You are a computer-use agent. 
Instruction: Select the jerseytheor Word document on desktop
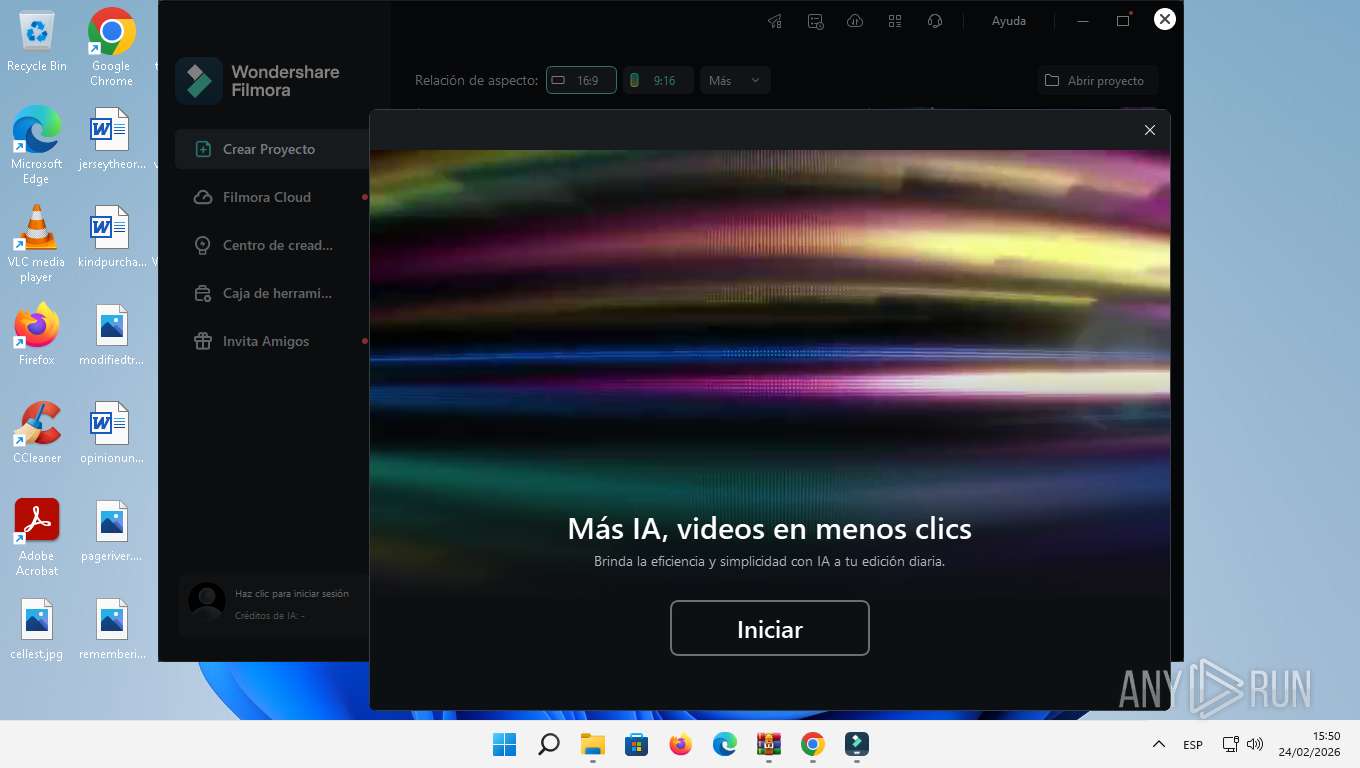tap(111, 139)
